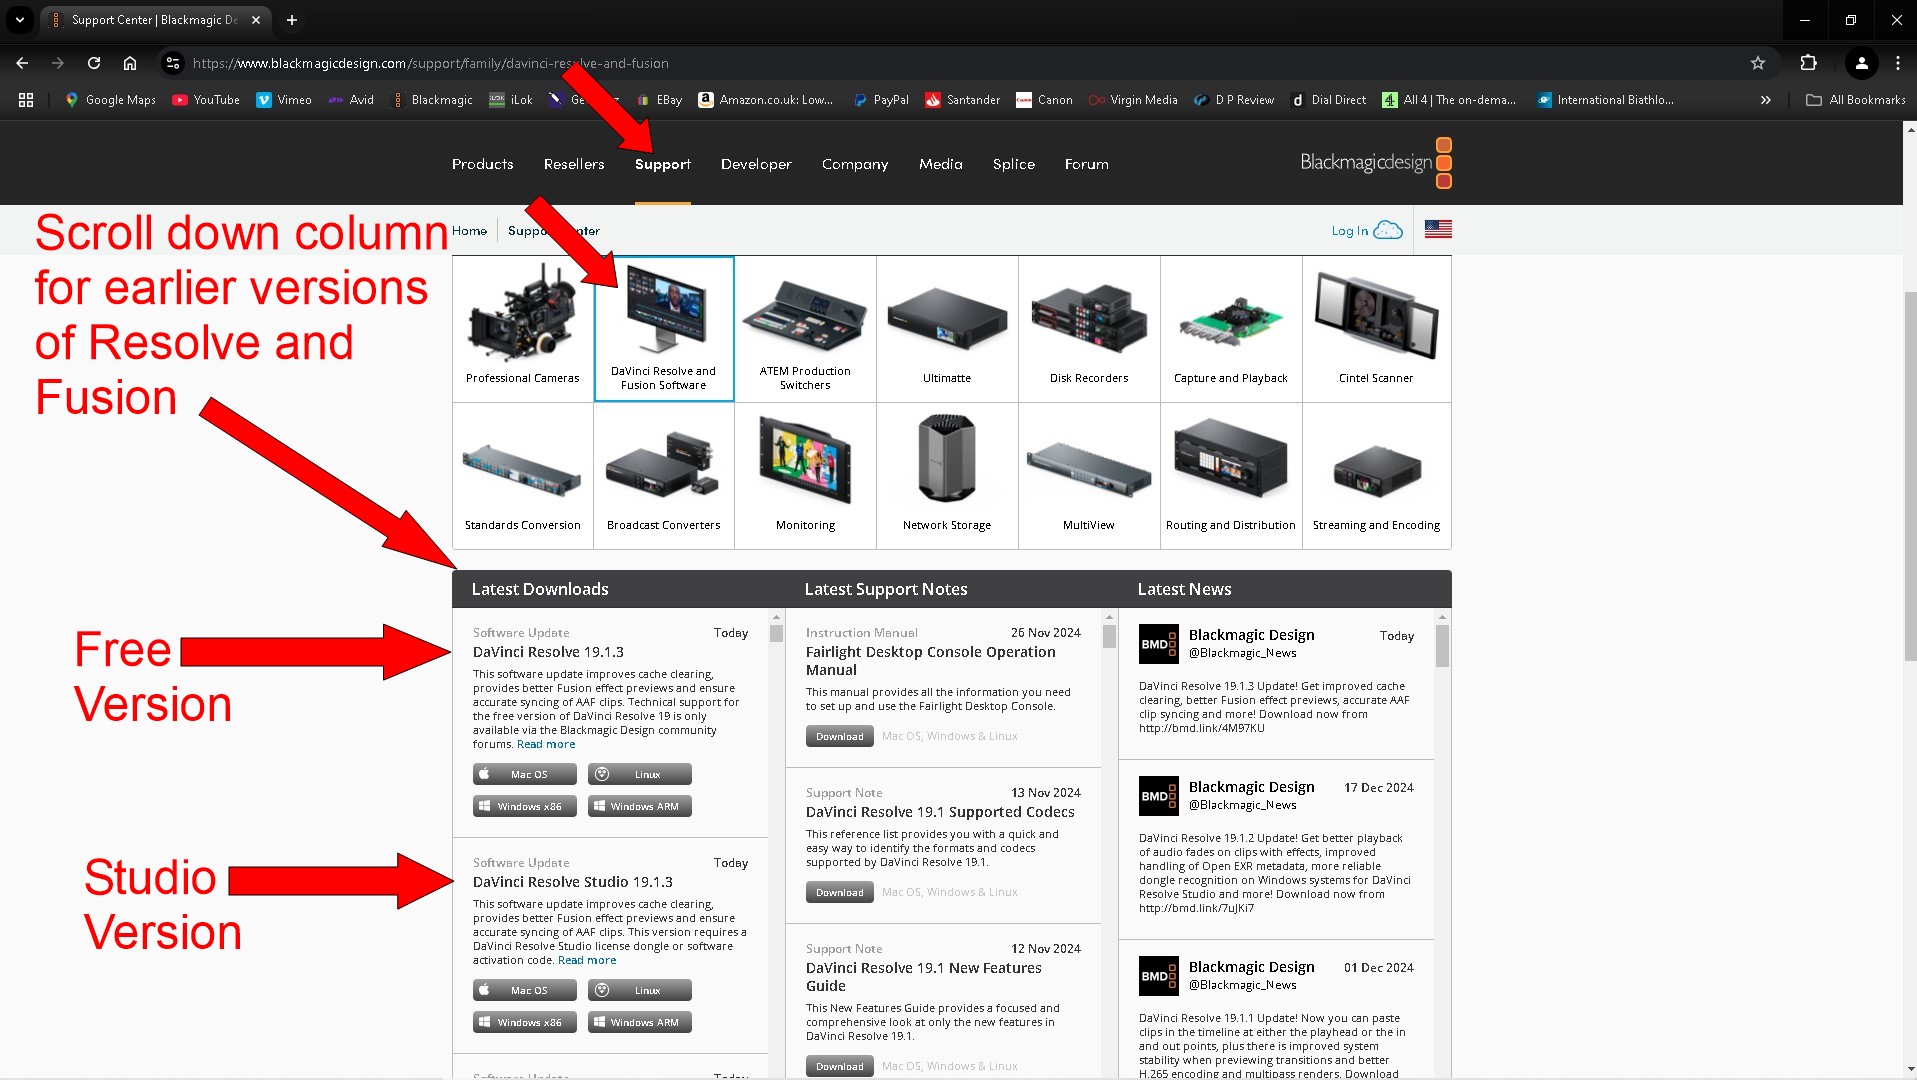View site information icon in address bar
This screenshot has width=1917, height=1080.
point(173,63)
